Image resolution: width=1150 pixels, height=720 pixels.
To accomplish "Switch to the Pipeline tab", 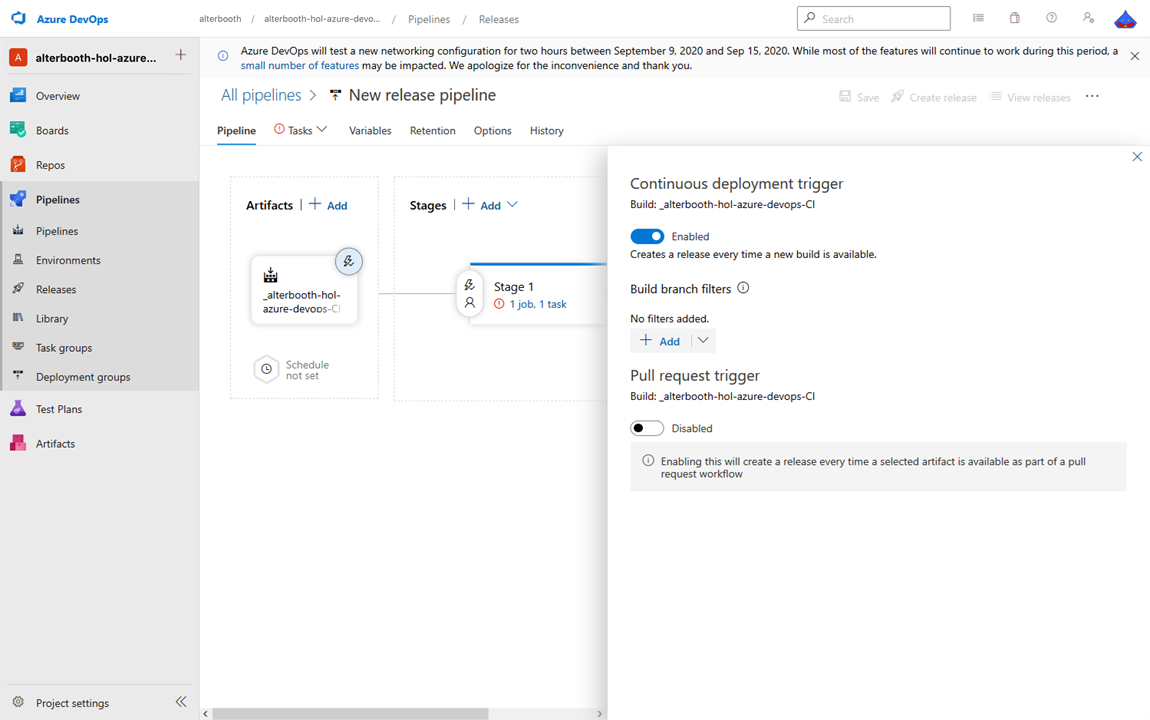I will click(236, 131).
